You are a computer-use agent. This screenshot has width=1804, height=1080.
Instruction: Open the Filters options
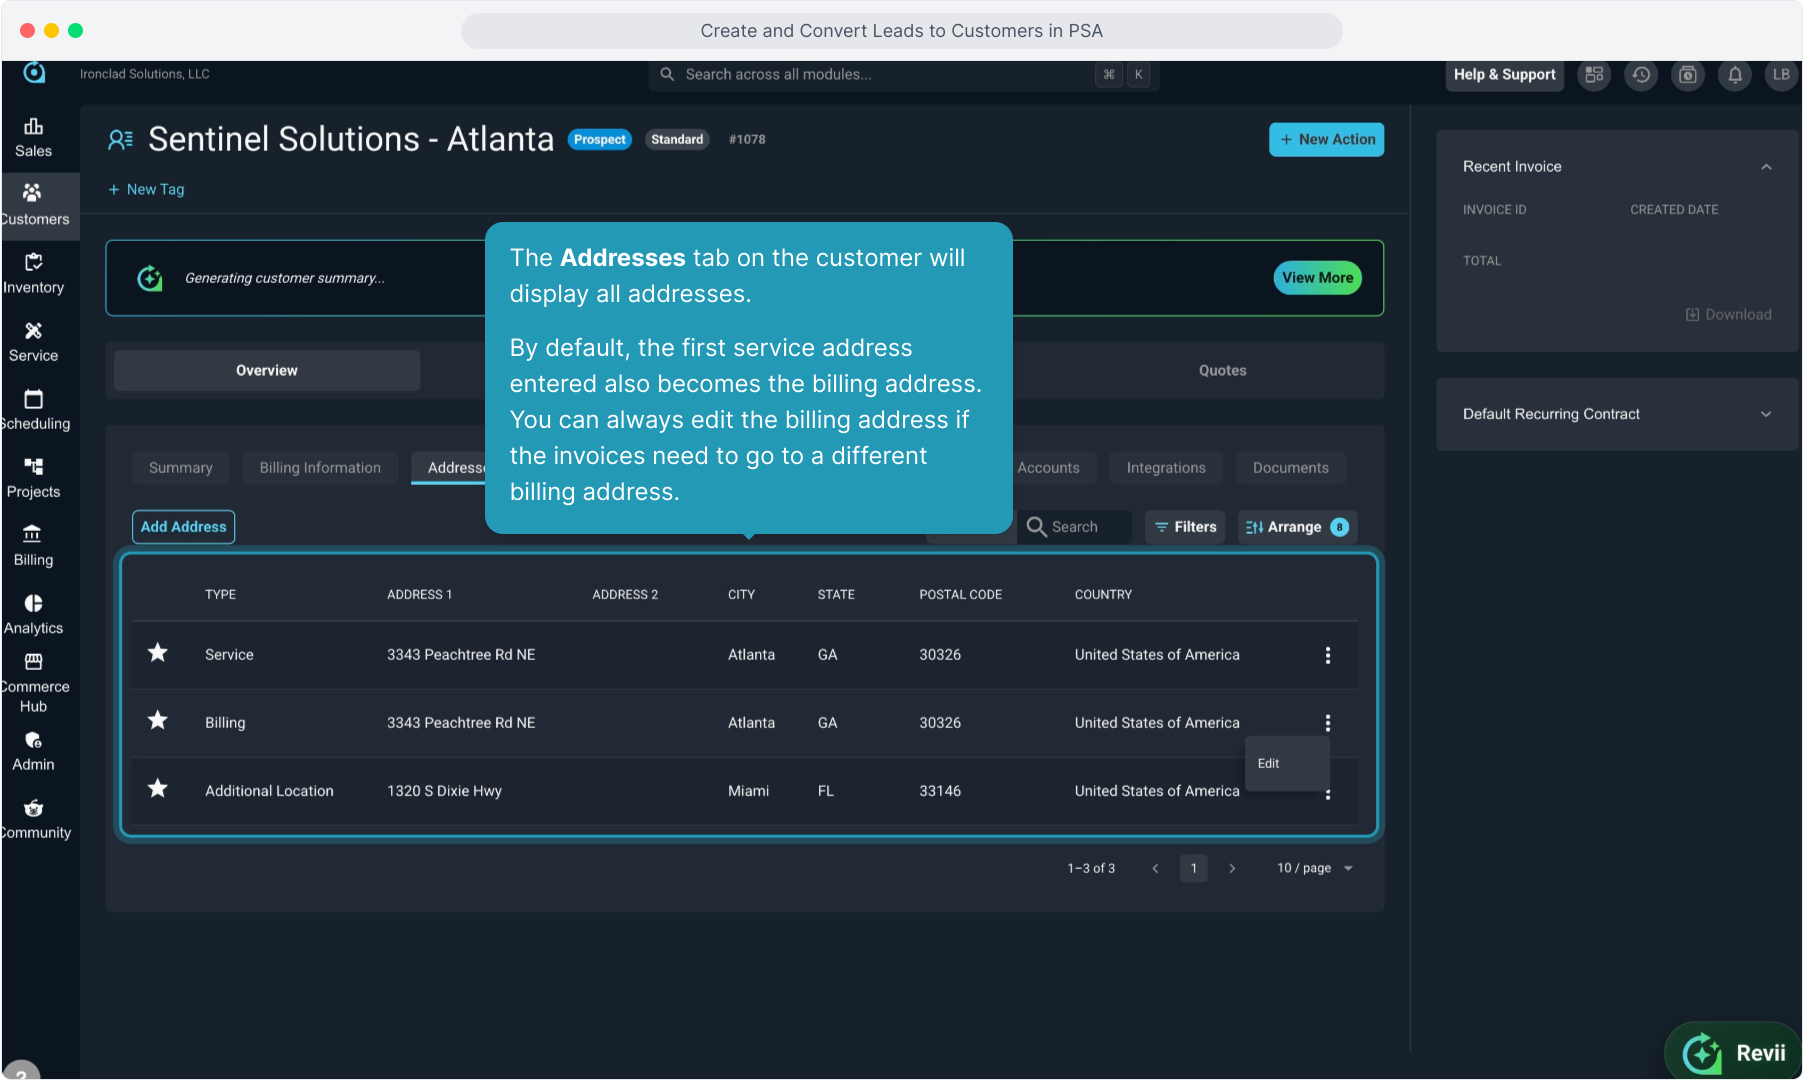pos(1185,527)
